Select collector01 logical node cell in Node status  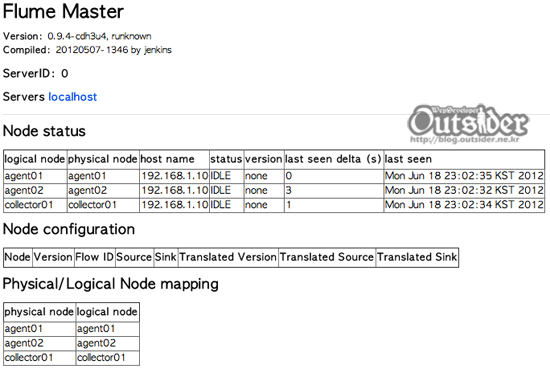click(35, 205)
